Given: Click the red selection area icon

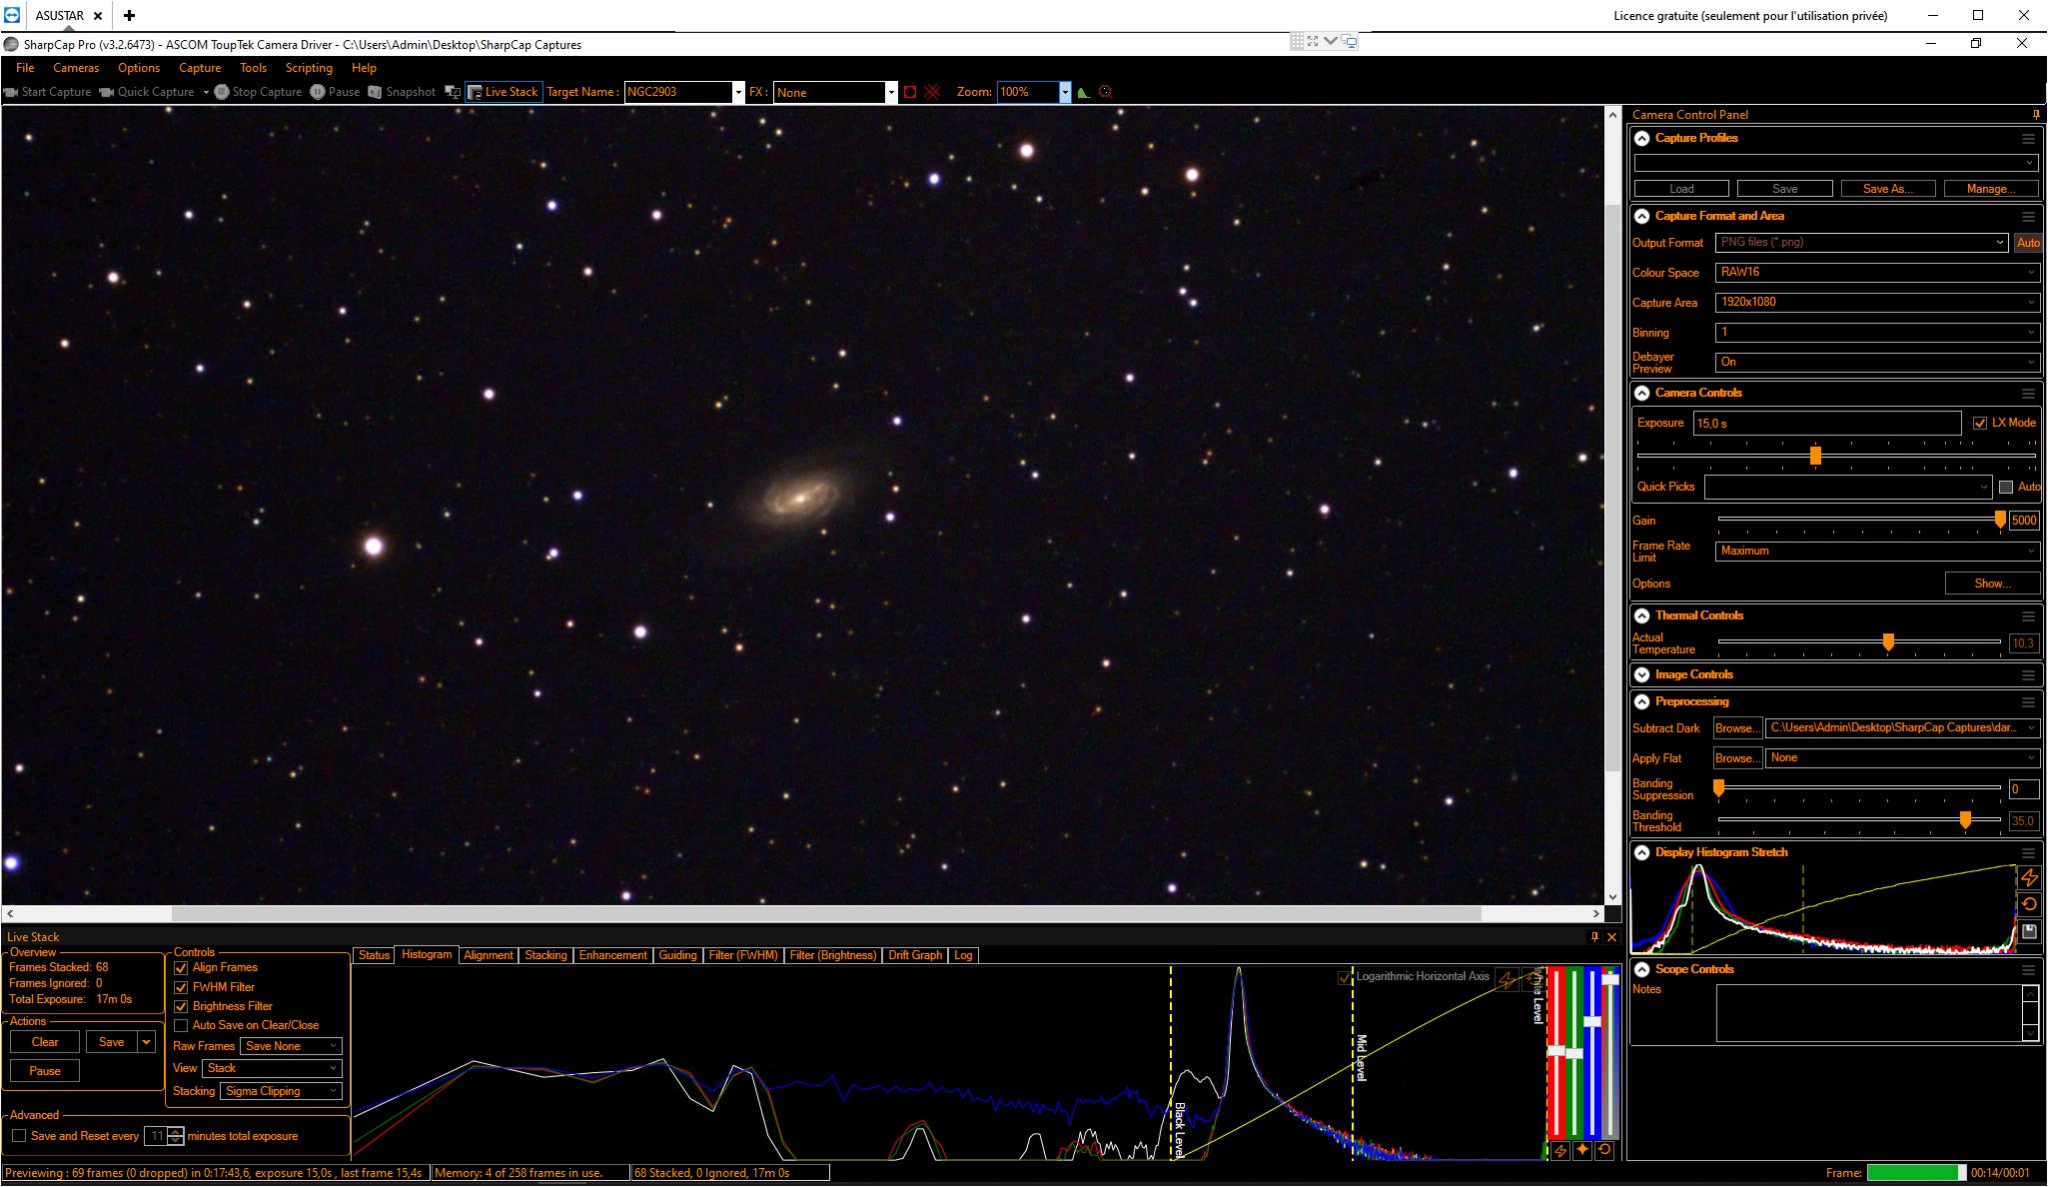Looking at the screenshot, I should coord(910,92).
